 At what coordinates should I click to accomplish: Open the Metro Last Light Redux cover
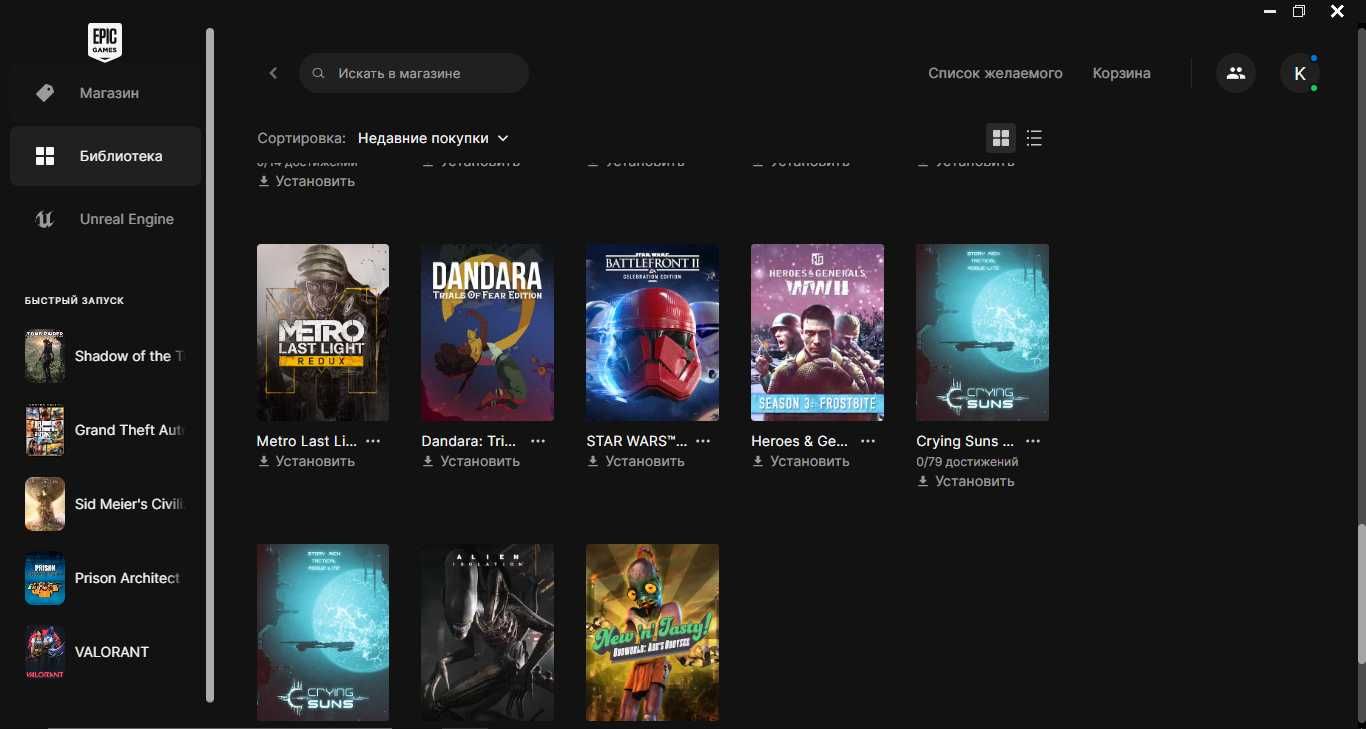click(323, 332)
